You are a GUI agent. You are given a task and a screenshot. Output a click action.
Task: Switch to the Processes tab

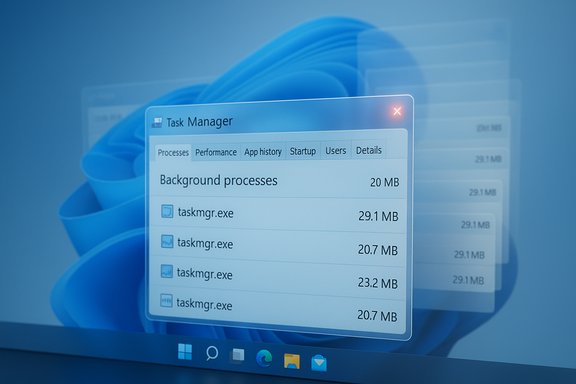point(173,152)
